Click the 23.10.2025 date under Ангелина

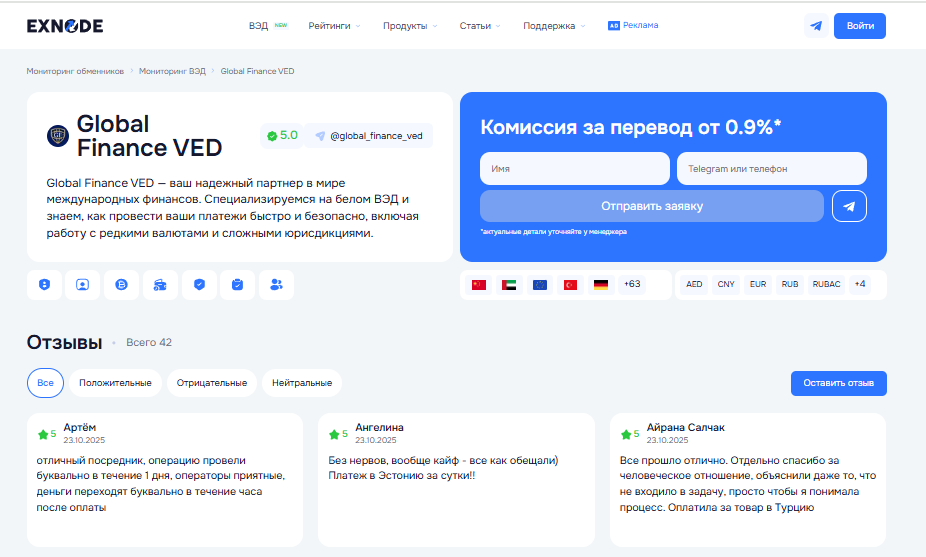click(376, 440)
